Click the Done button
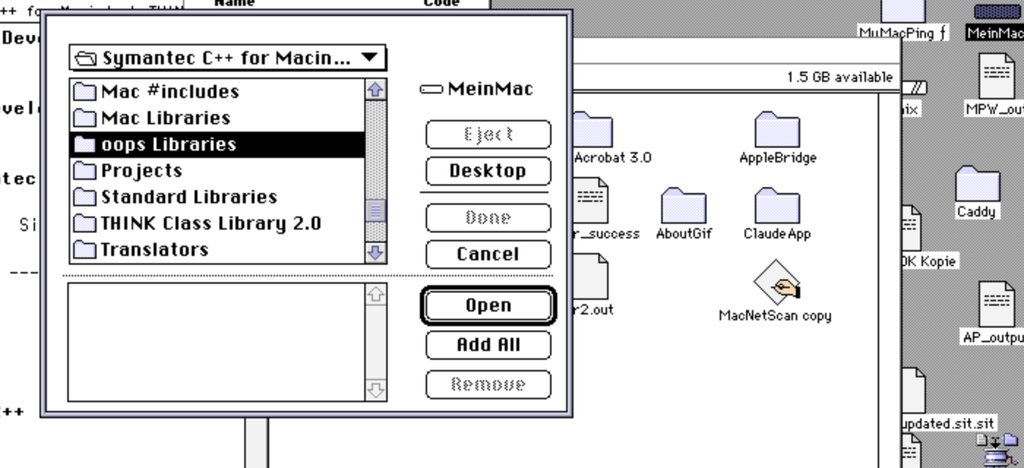 point(488,217)
